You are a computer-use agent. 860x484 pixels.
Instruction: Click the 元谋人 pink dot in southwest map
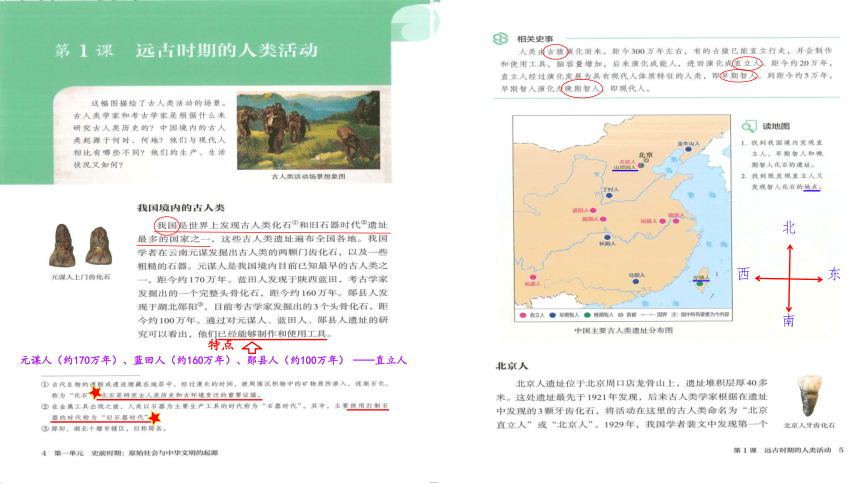[533, 277]
